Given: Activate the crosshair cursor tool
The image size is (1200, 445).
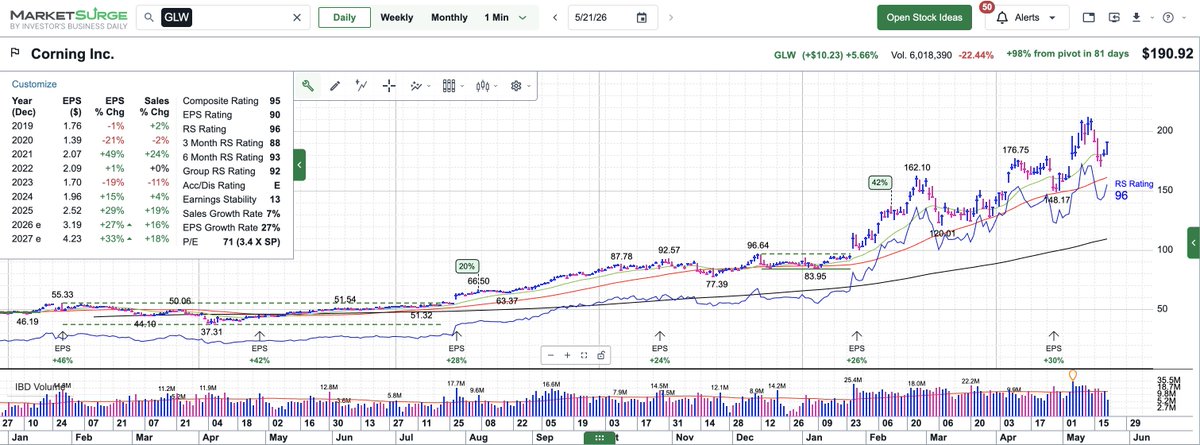Looking at the screenshot, I should click(x=388, y=86).
